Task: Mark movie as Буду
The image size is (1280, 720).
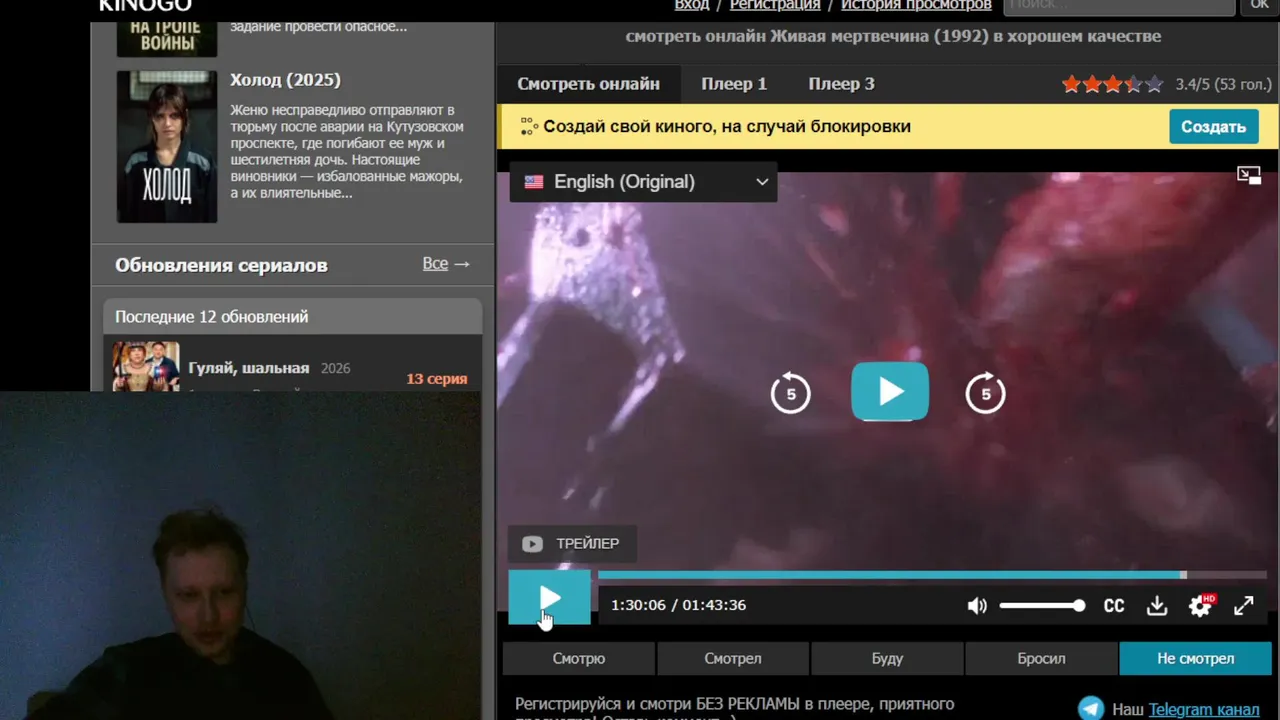Action: 887,659
